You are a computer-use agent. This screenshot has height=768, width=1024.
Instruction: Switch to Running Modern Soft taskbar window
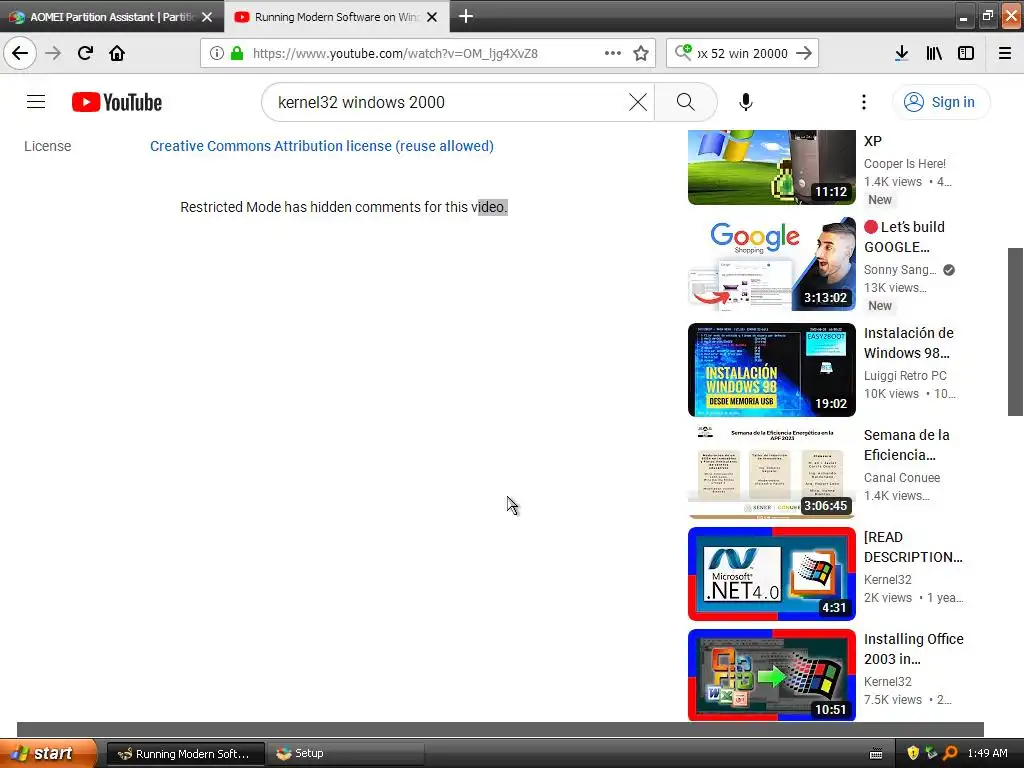point(185,754)
